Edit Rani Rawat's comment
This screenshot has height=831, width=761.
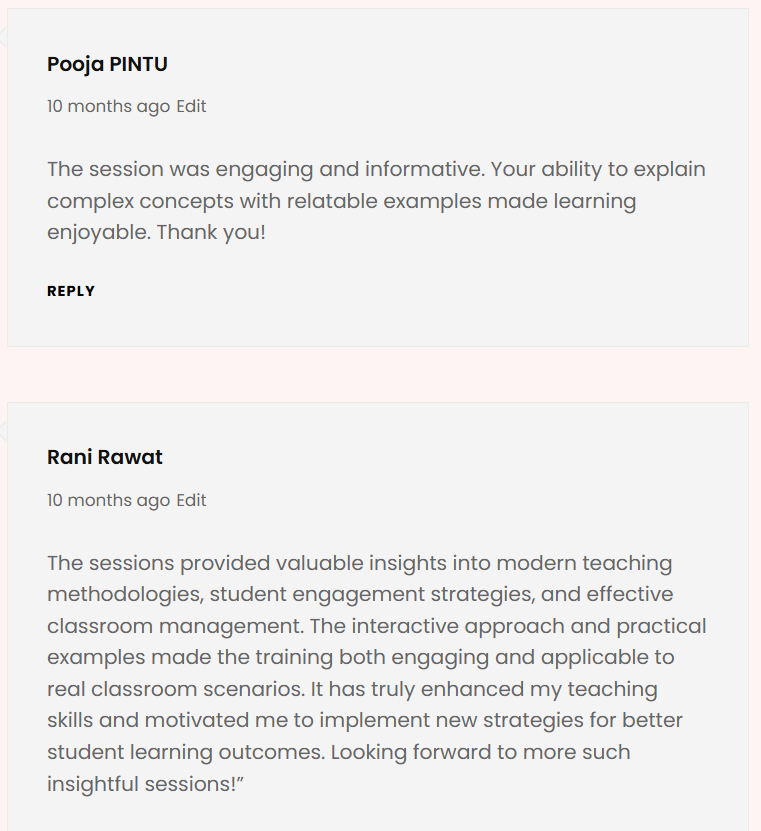(x=191, y=500)
